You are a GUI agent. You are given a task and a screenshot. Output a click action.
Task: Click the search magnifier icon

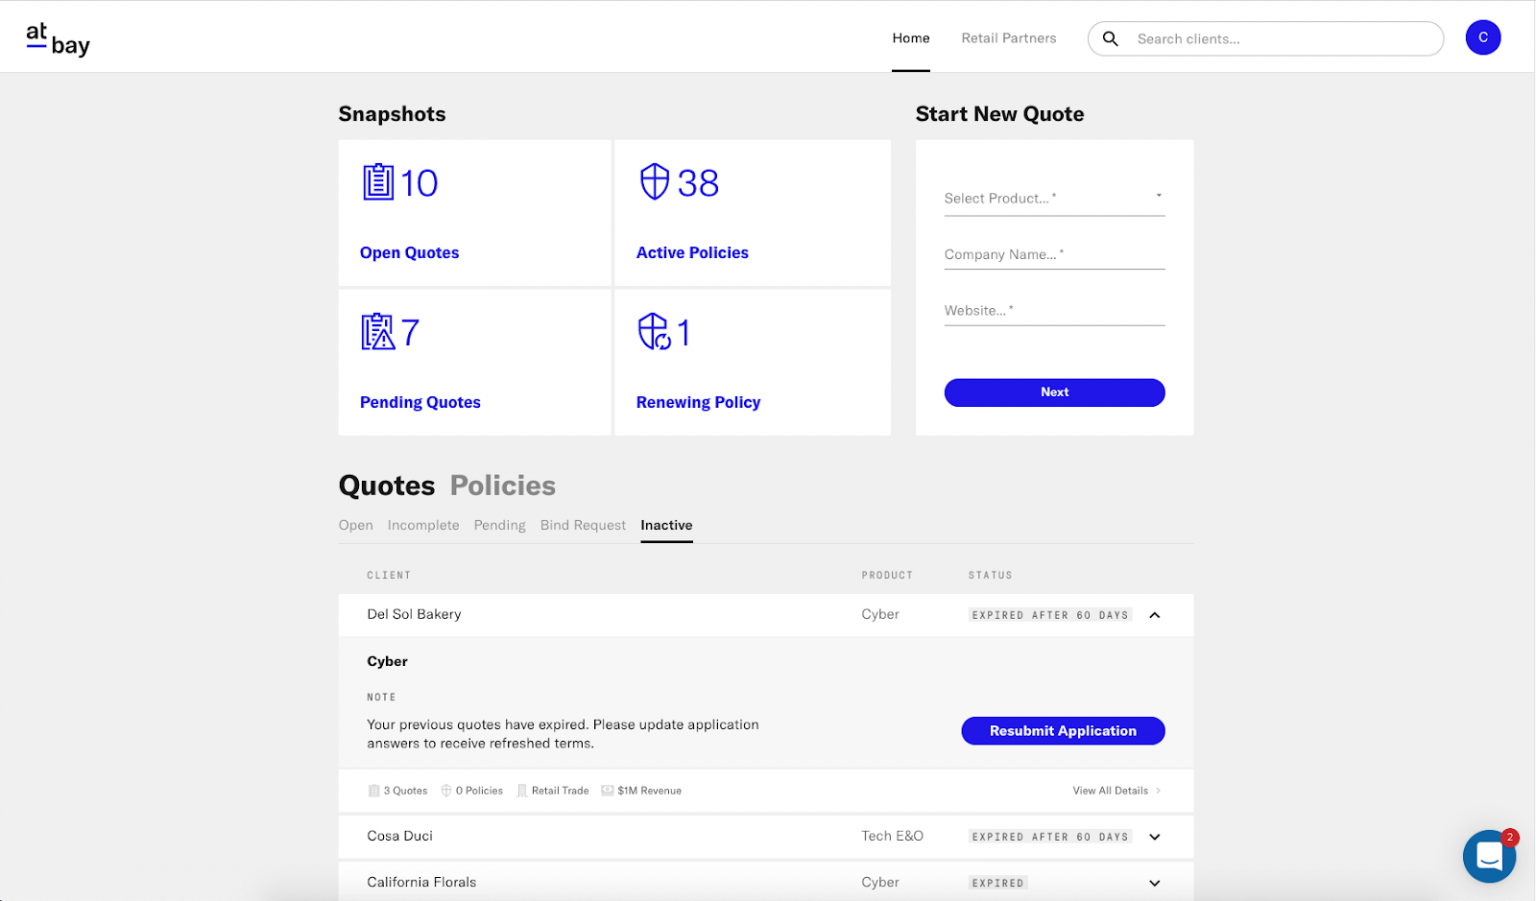coord(1110,39)
